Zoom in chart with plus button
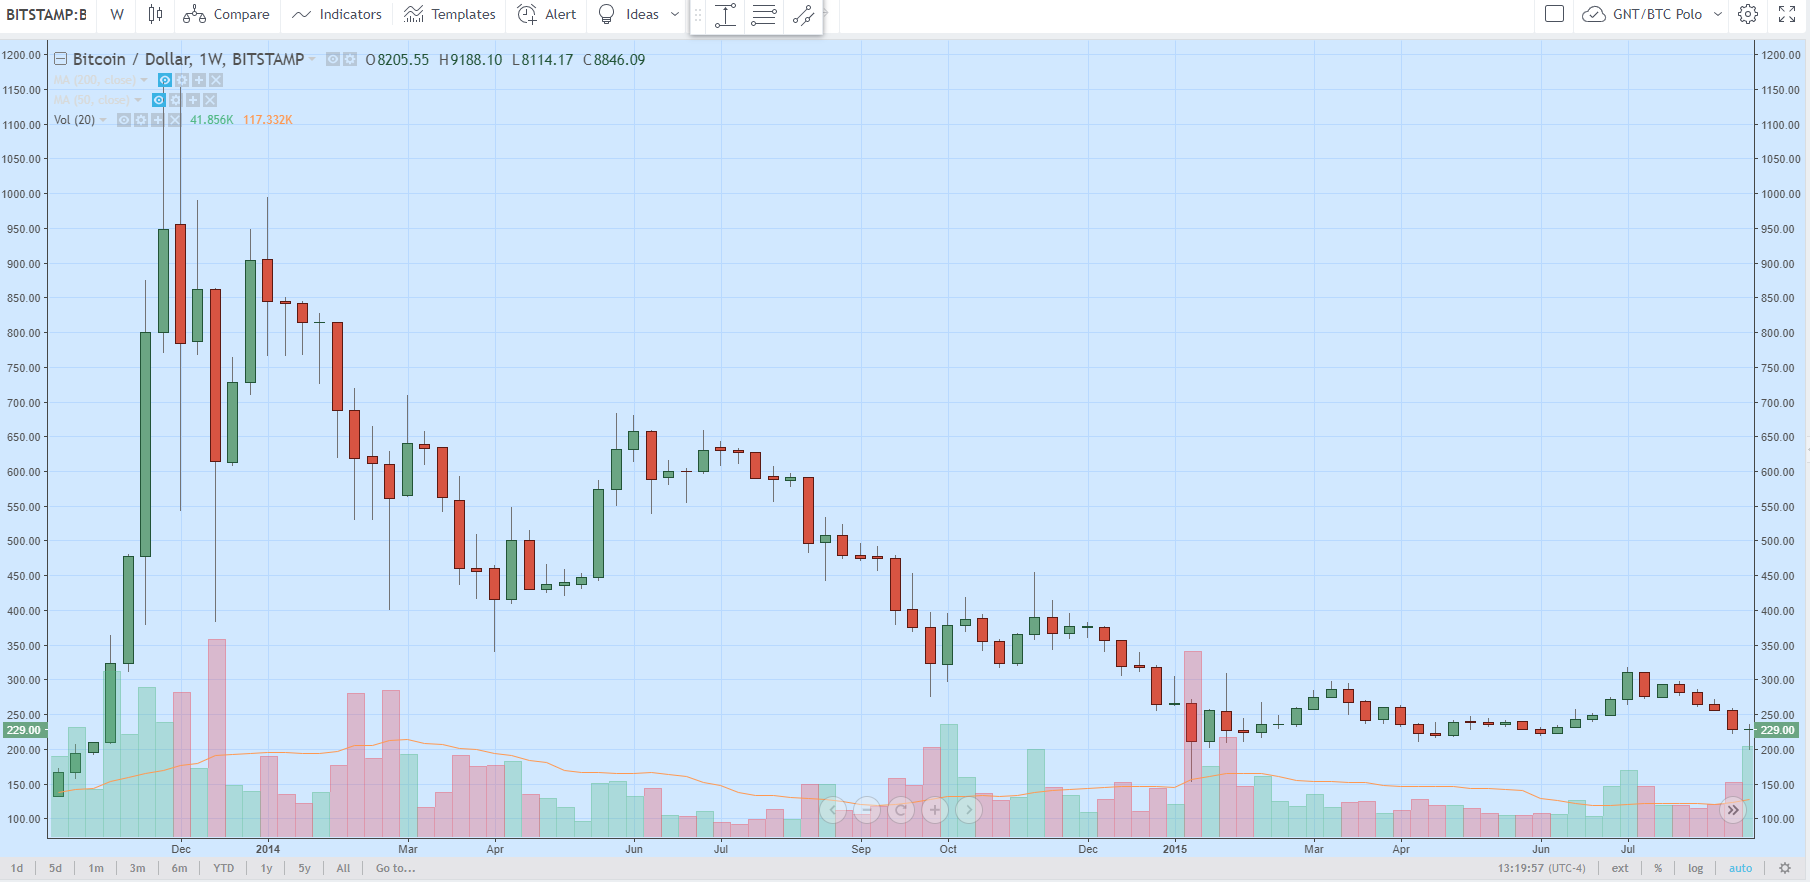Viewport: 1810px width, 882px height. (935, 810)
